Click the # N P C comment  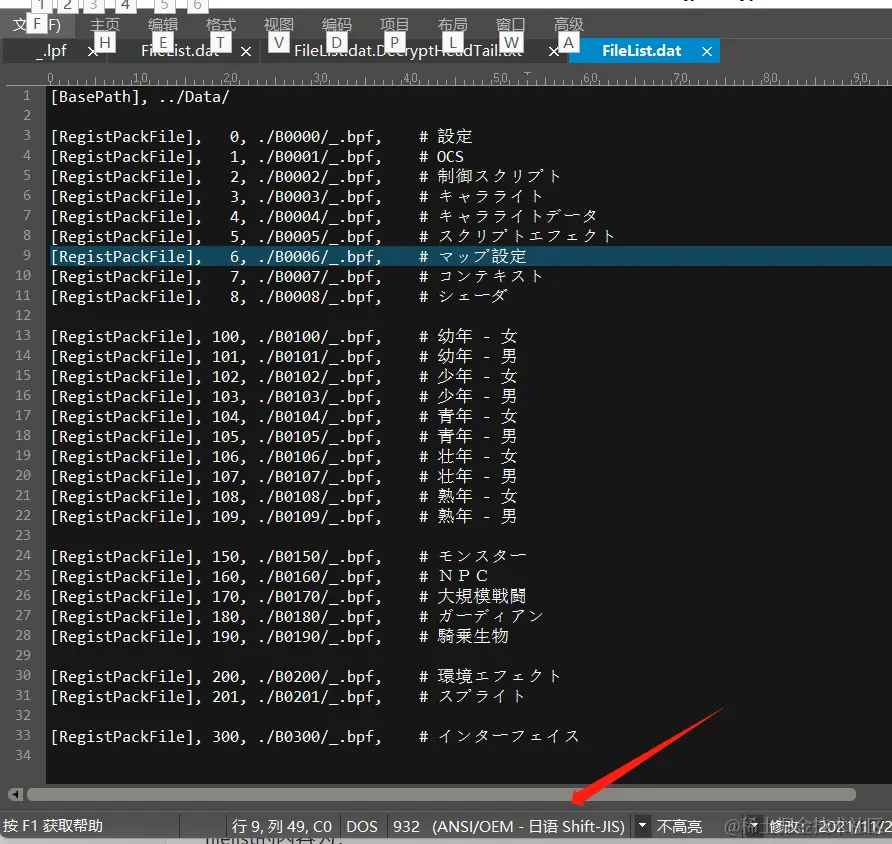[x=453, y=576]
